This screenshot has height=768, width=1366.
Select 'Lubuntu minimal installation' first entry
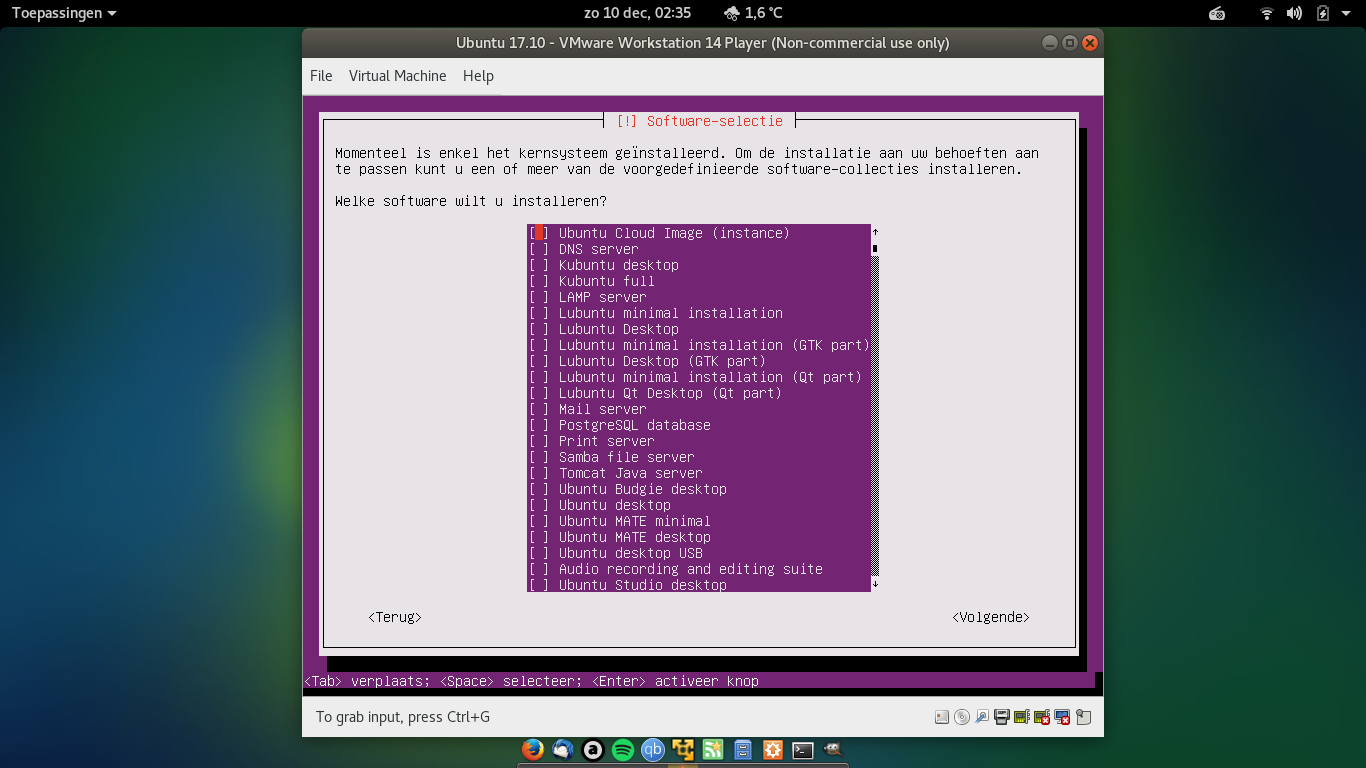tap(671, 313)
